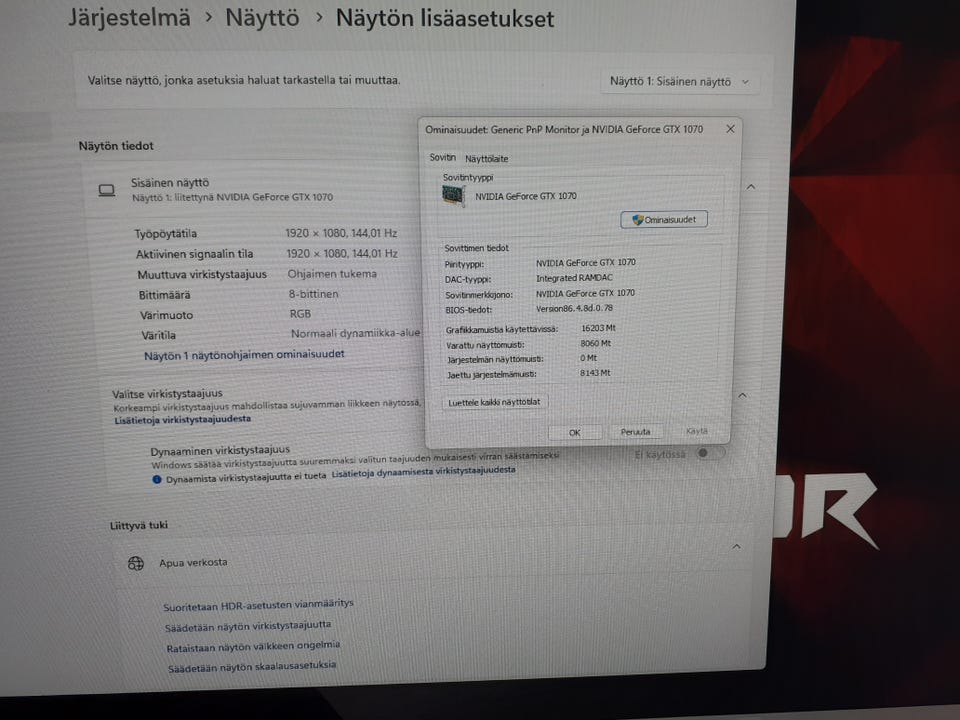Screen dimensions: 960x720
Task: Click the Näytön tiedot heading
Action: tap(116, 146)
